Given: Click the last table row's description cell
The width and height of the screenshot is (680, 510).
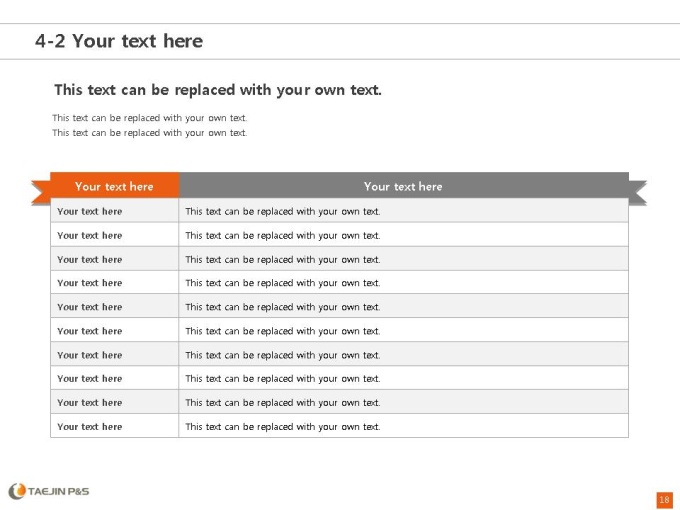Looking at the screenshot, I should [403, 426].
